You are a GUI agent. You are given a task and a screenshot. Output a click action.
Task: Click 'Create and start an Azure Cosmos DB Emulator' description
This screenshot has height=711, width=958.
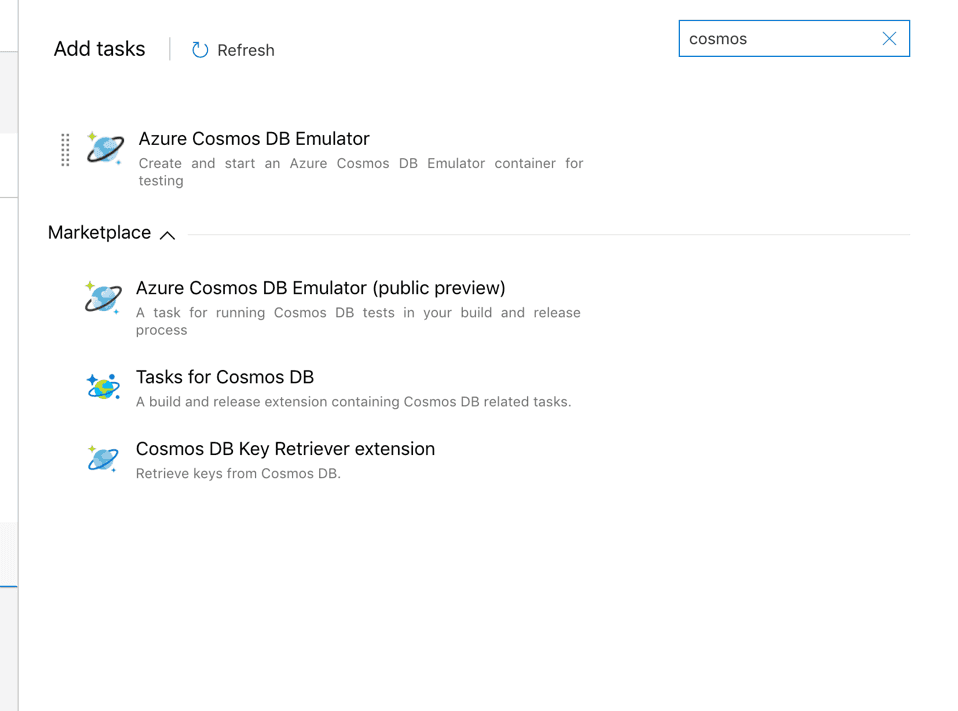360,172
